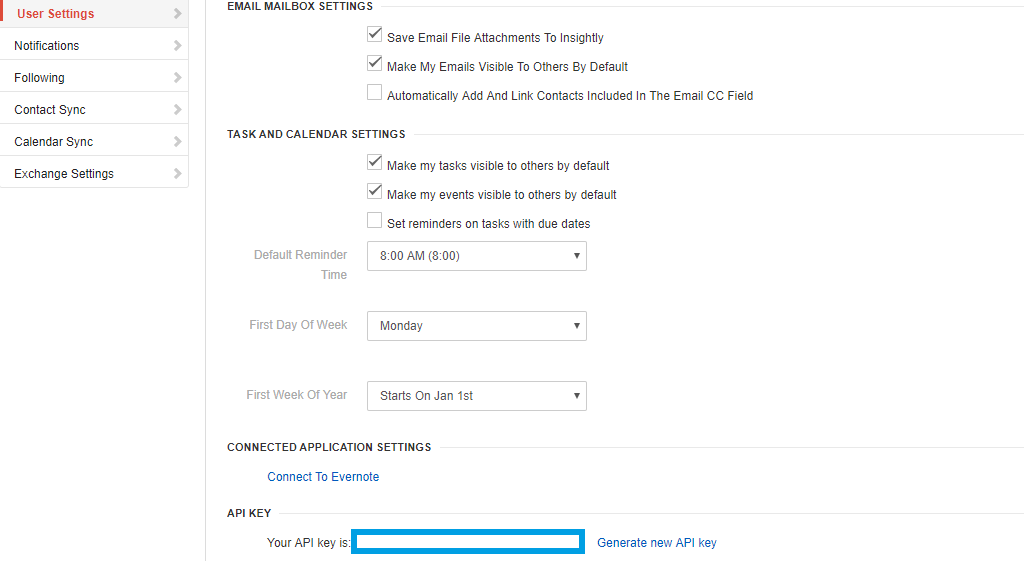Click chevron arrow beside Contact Sync
Screen dimensions: 1024x561
tap(178, 110)
